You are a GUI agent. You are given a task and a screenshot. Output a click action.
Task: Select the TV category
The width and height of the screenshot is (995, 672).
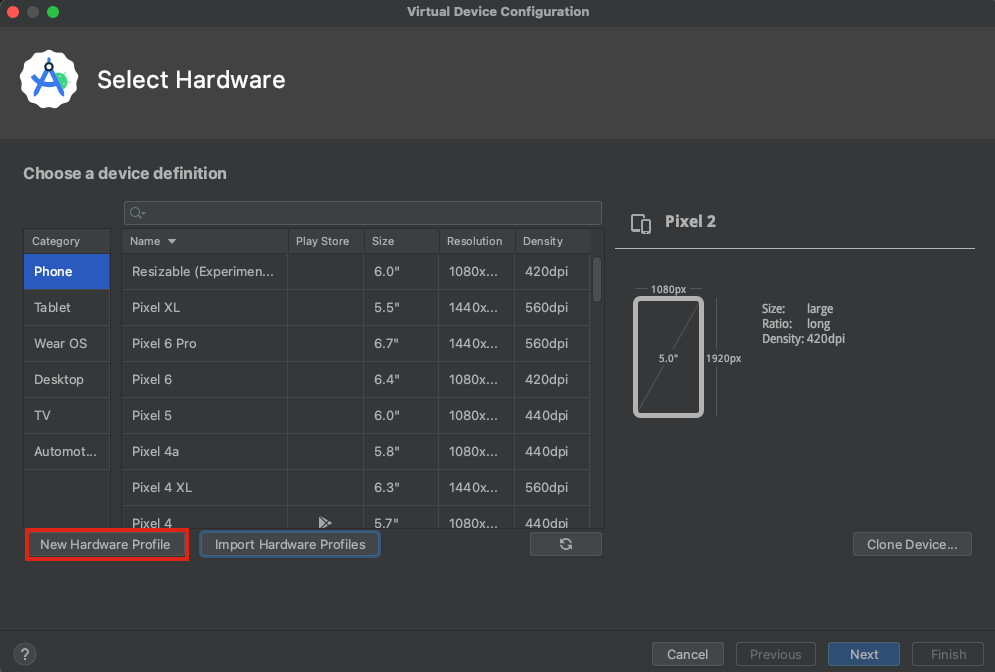(x=67, y=416)
